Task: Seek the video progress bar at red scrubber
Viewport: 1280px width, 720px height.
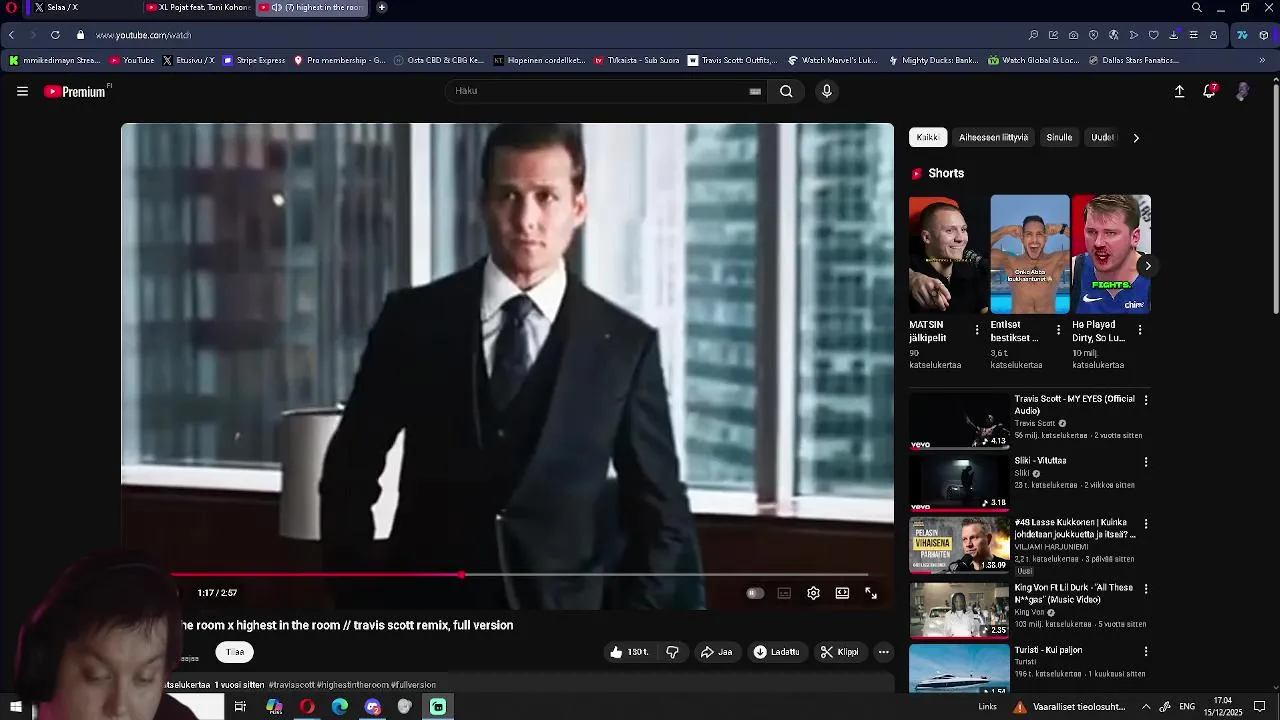Action: coord(461,575)
